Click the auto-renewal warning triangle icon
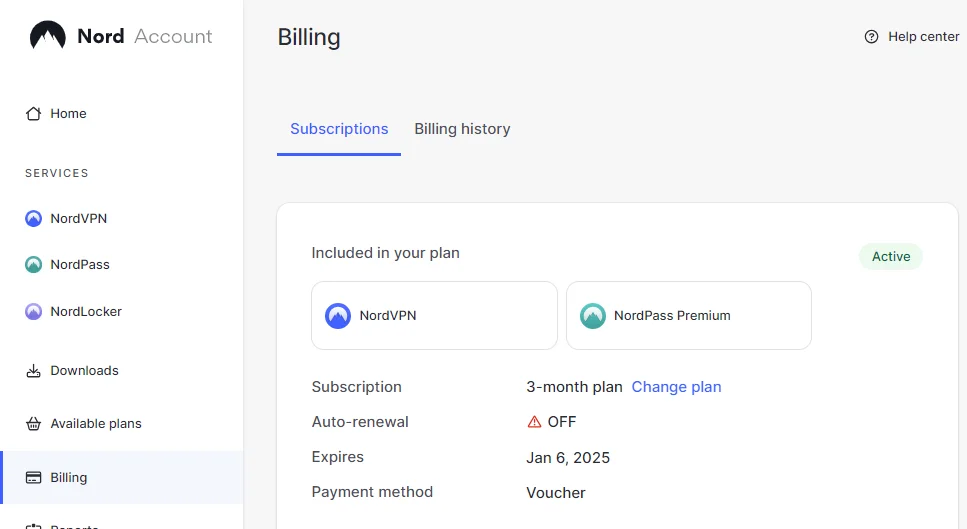This screenshot has height=529, width=967. [534, 422]
